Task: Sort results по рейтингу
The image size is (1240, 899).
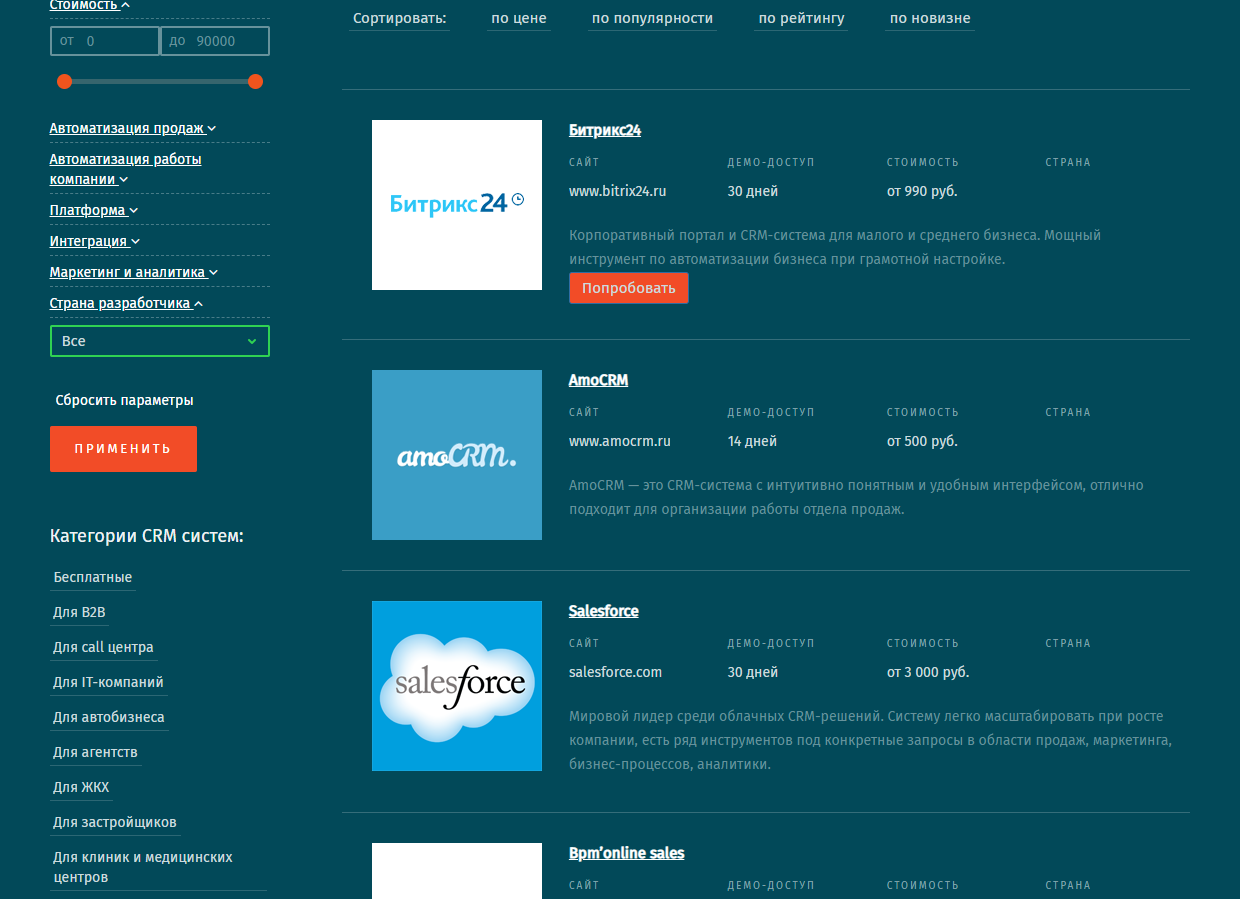Action: coord(801,18)
